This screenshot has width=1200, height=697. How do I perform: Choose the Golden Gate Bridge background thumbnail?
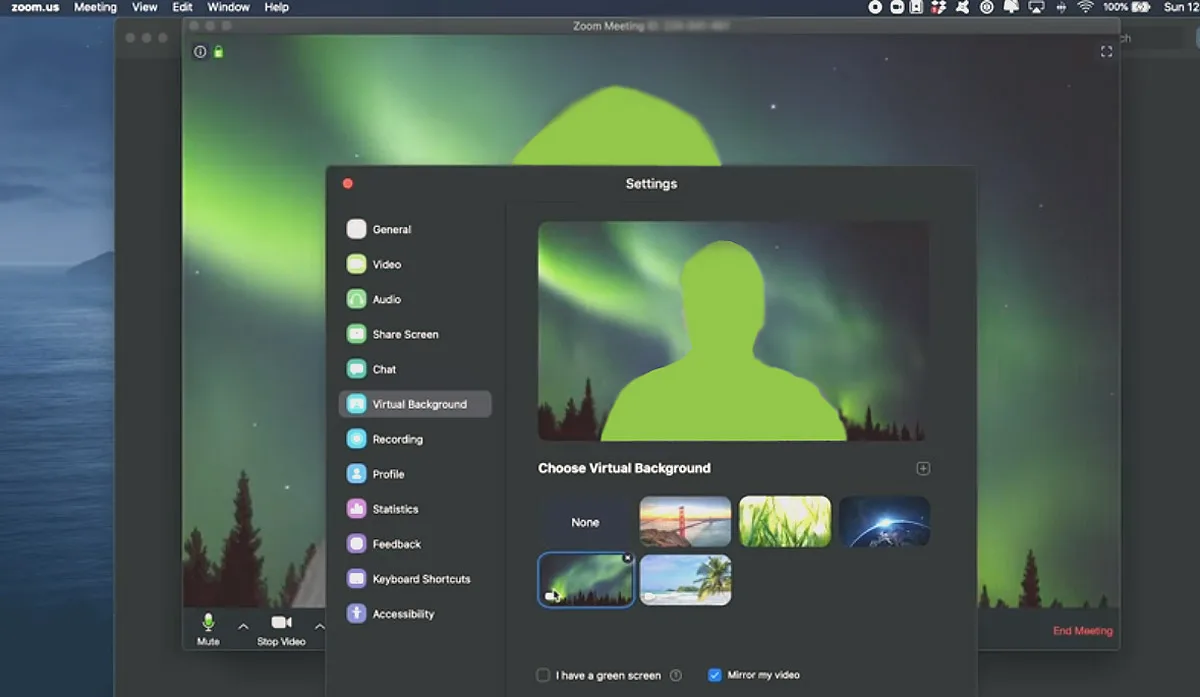click(685, 522)
